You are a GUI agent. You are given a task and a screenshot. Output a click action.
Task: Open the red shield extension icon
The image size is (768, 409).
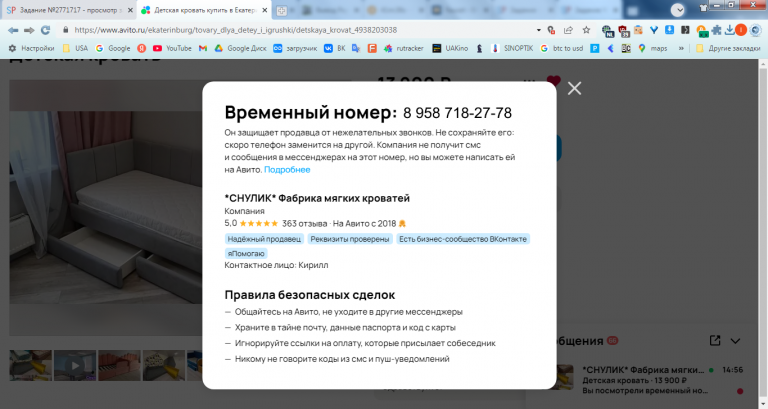(623, 31)
